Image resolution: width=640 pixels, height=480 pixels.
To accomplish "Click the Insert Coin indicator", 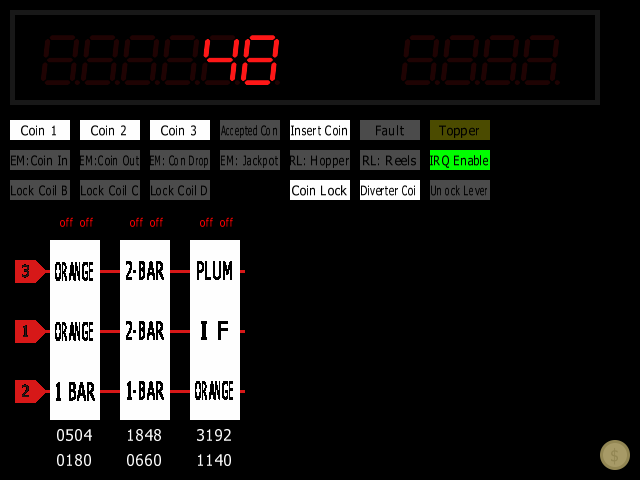I will pyautogui.click(x=320, y=130).
